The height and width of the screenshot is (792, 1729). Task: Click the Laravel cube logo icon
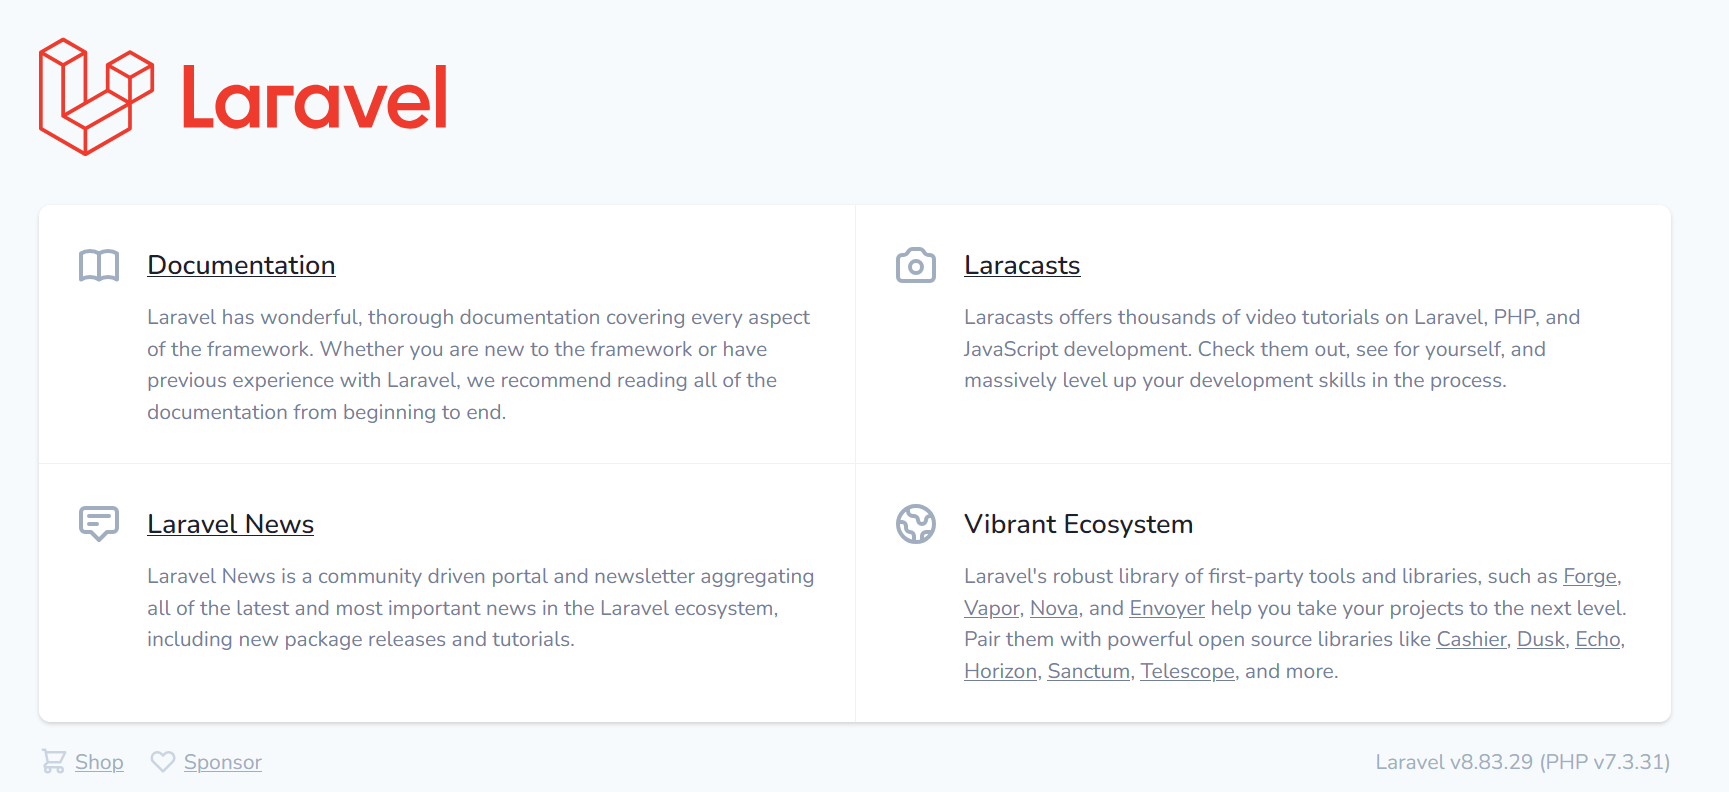(x=96, y=97)
